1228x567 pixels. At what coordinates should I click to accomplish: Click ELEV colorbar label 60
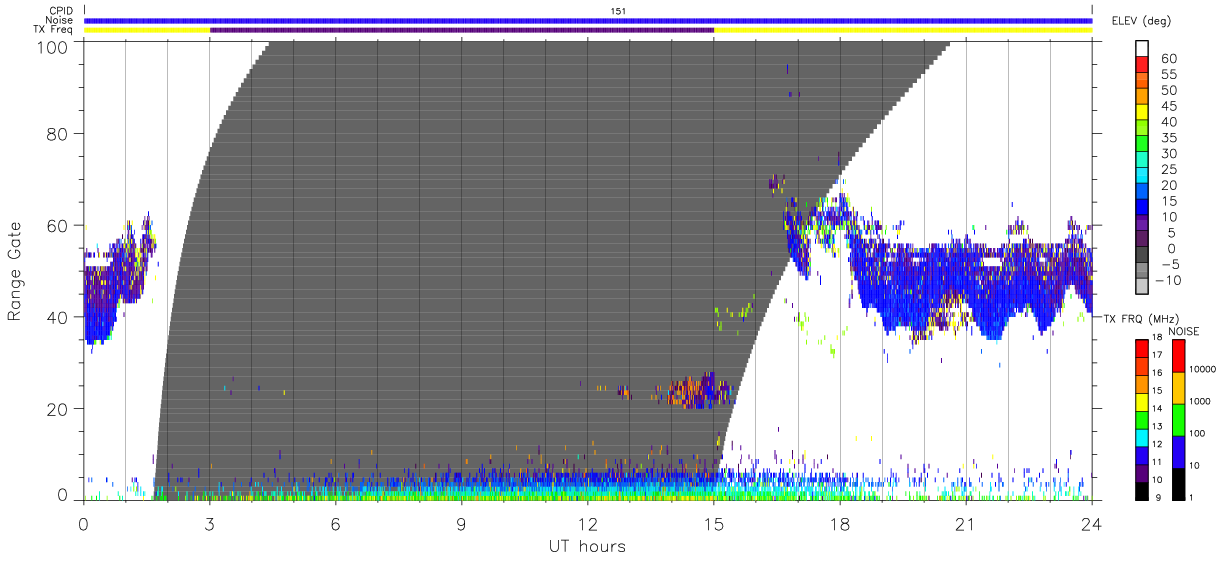pyautogui.click(x=1168, y=59)
